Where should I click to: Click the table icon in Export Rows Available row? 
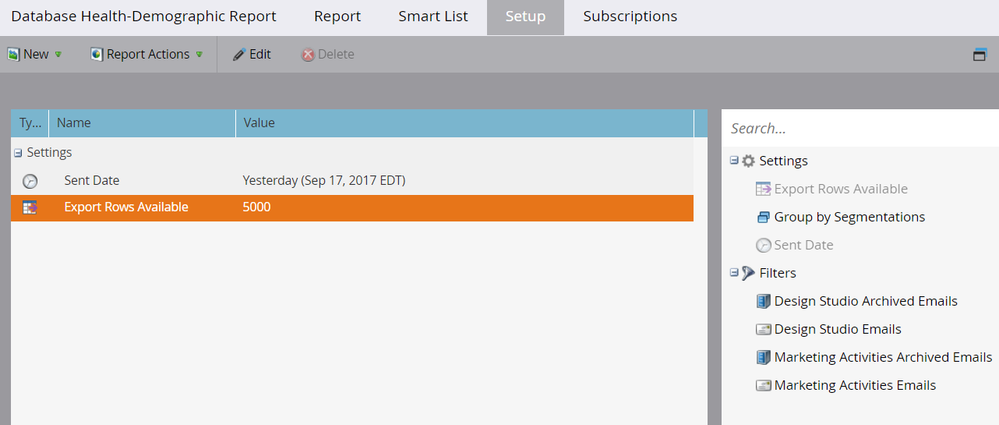coord(30,208)
